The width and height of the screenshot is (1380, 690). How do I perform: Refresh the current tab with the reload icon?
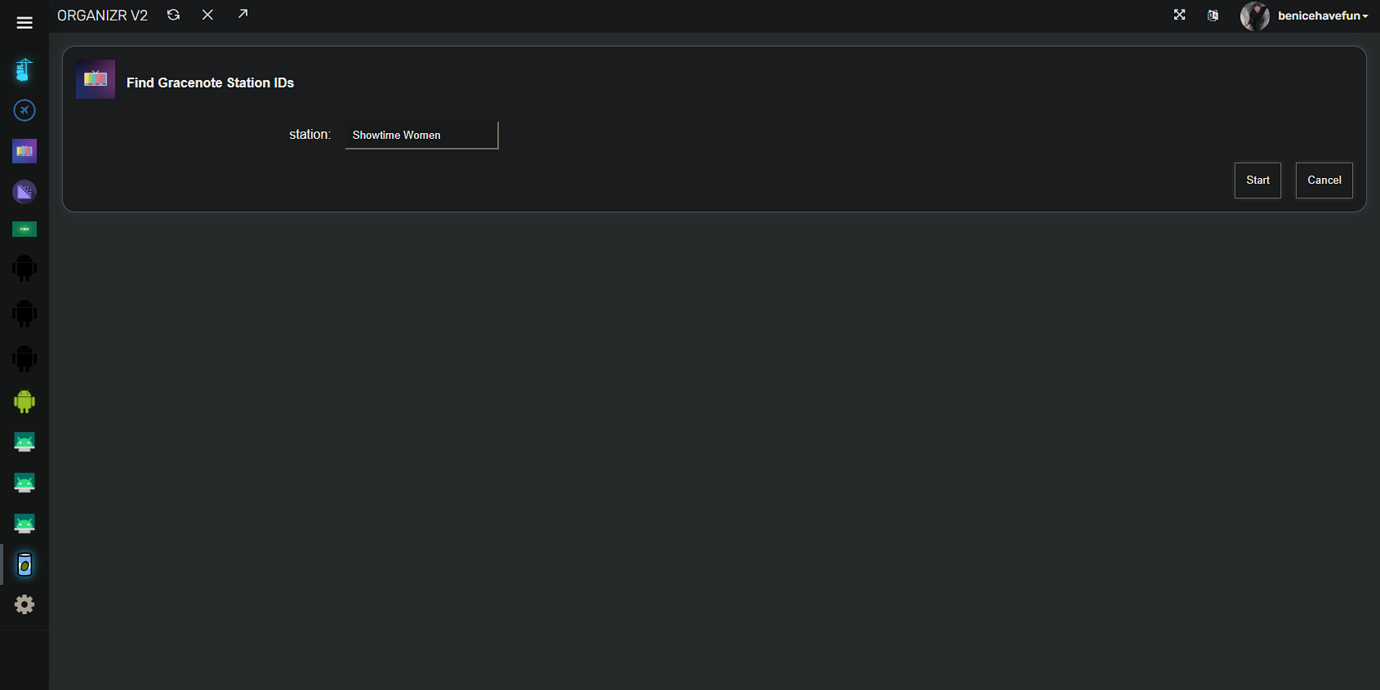point(173,15)
